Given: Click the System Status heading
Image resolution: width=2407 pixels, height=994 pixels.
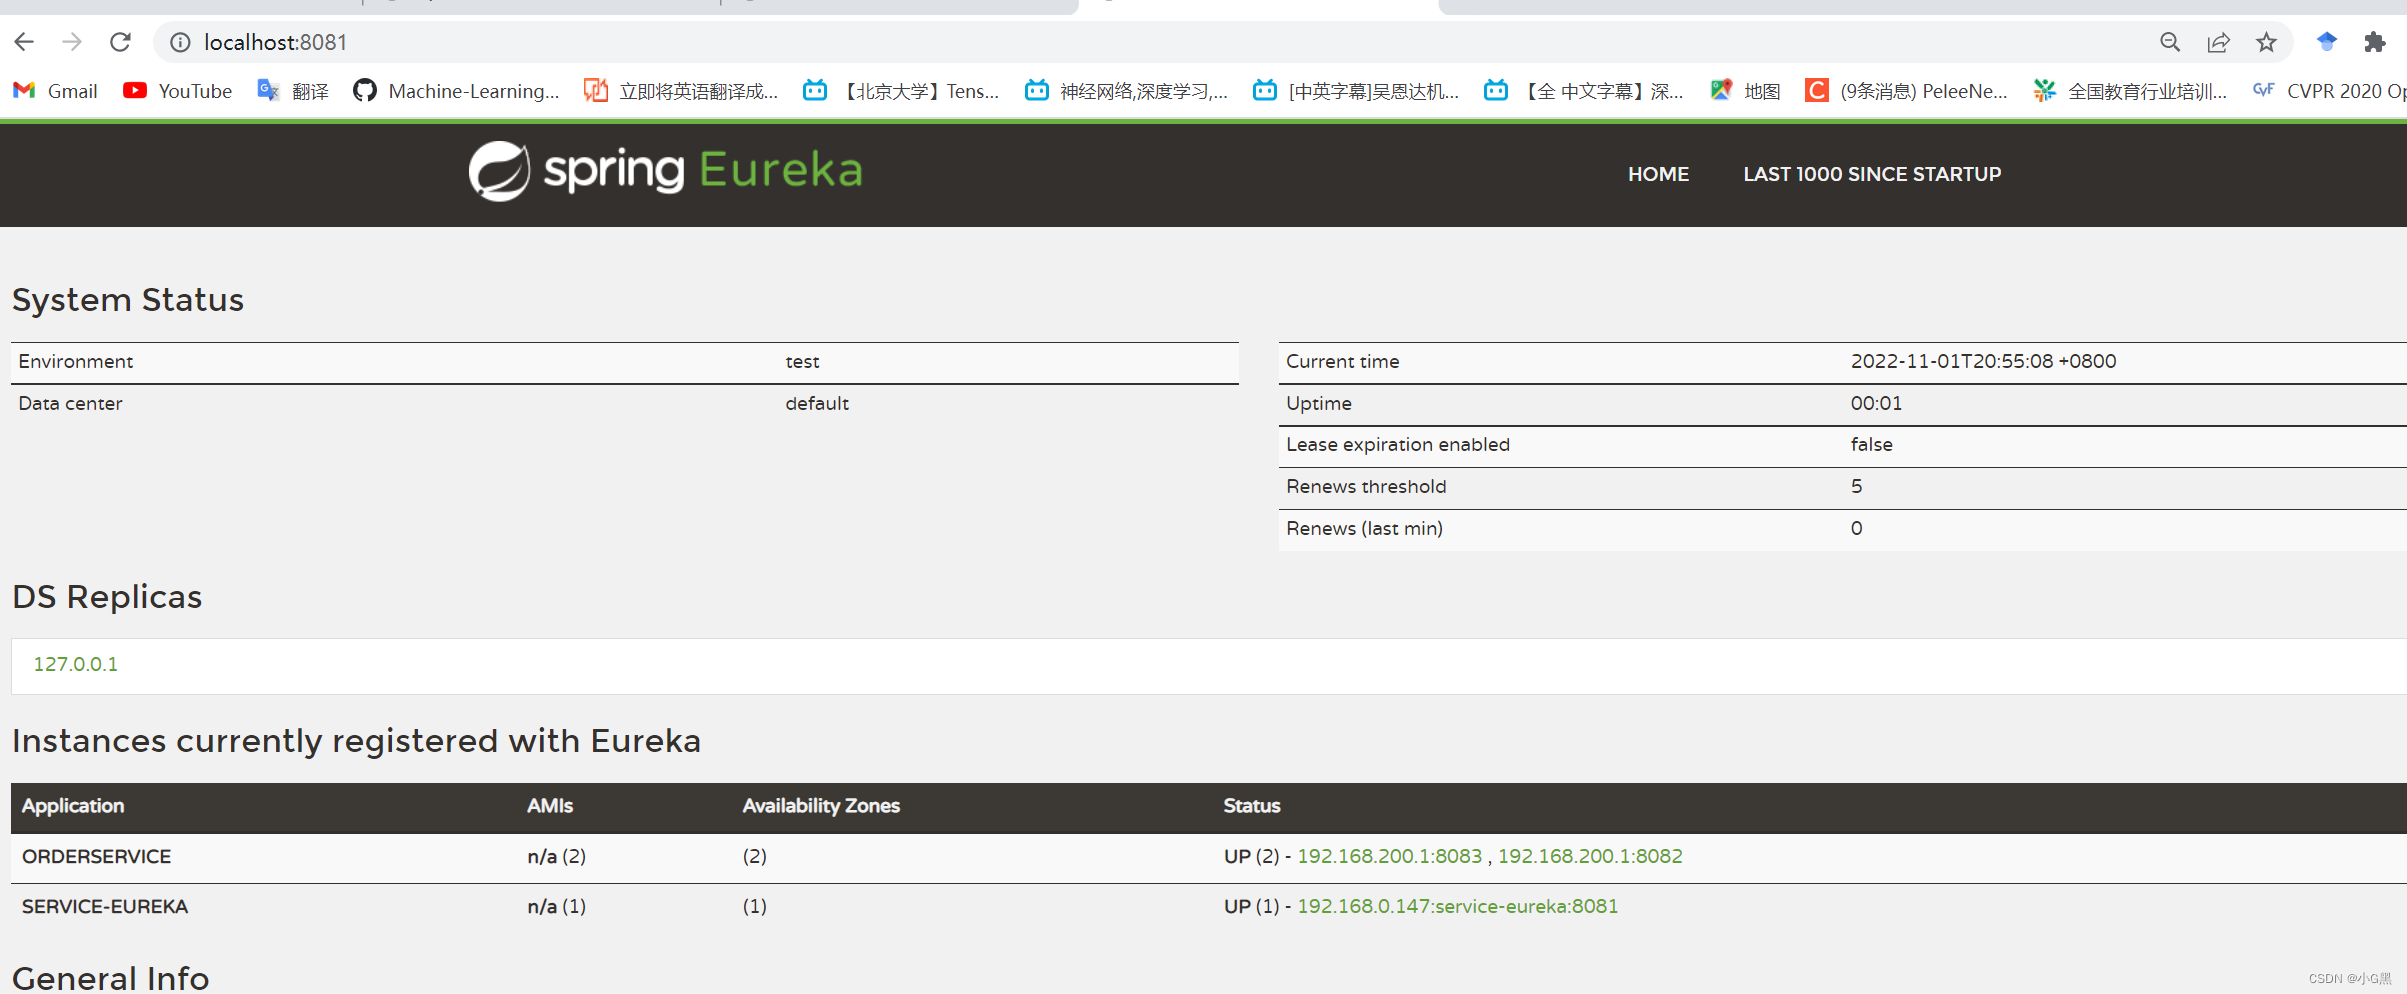Looking at the screenshot, I should pyautogui.click(x=128, y=300).
